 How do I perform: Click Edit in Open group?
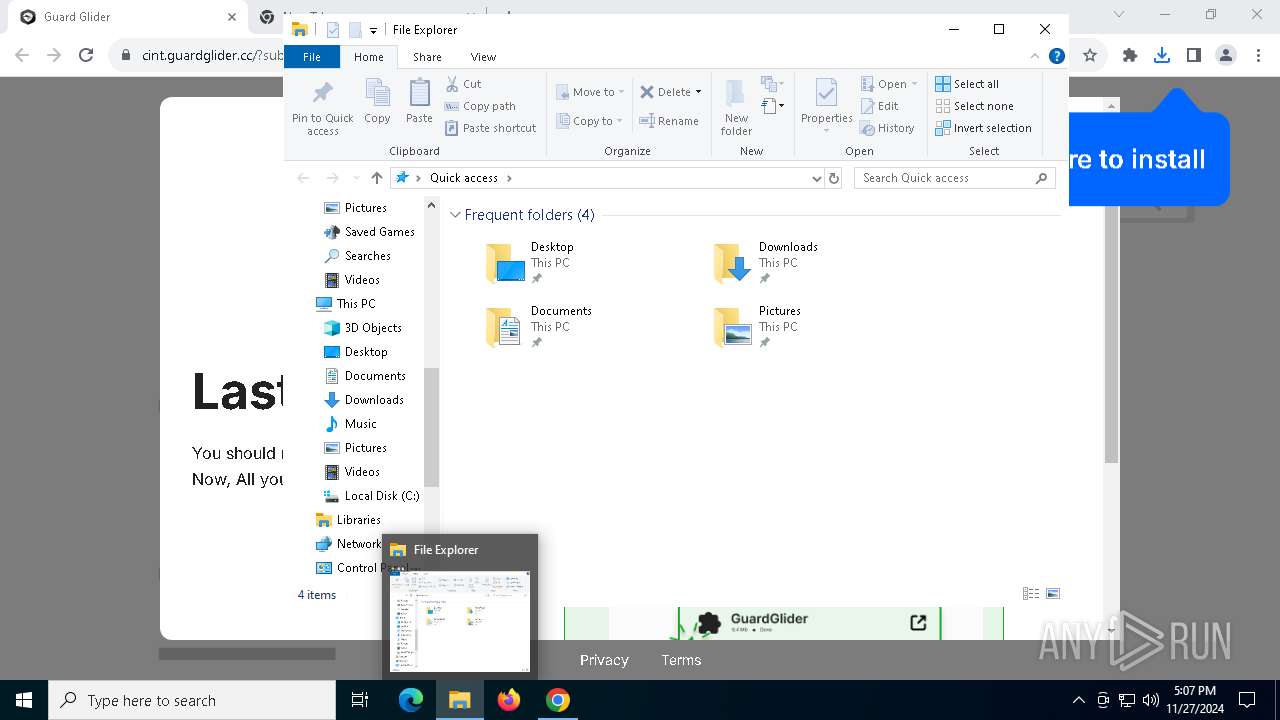pos(879,106)
